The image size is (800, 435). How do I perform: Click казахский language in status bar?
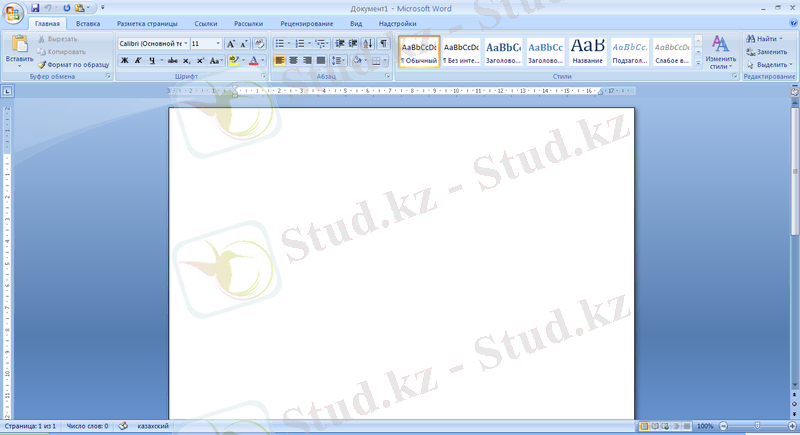coord(153,426)
